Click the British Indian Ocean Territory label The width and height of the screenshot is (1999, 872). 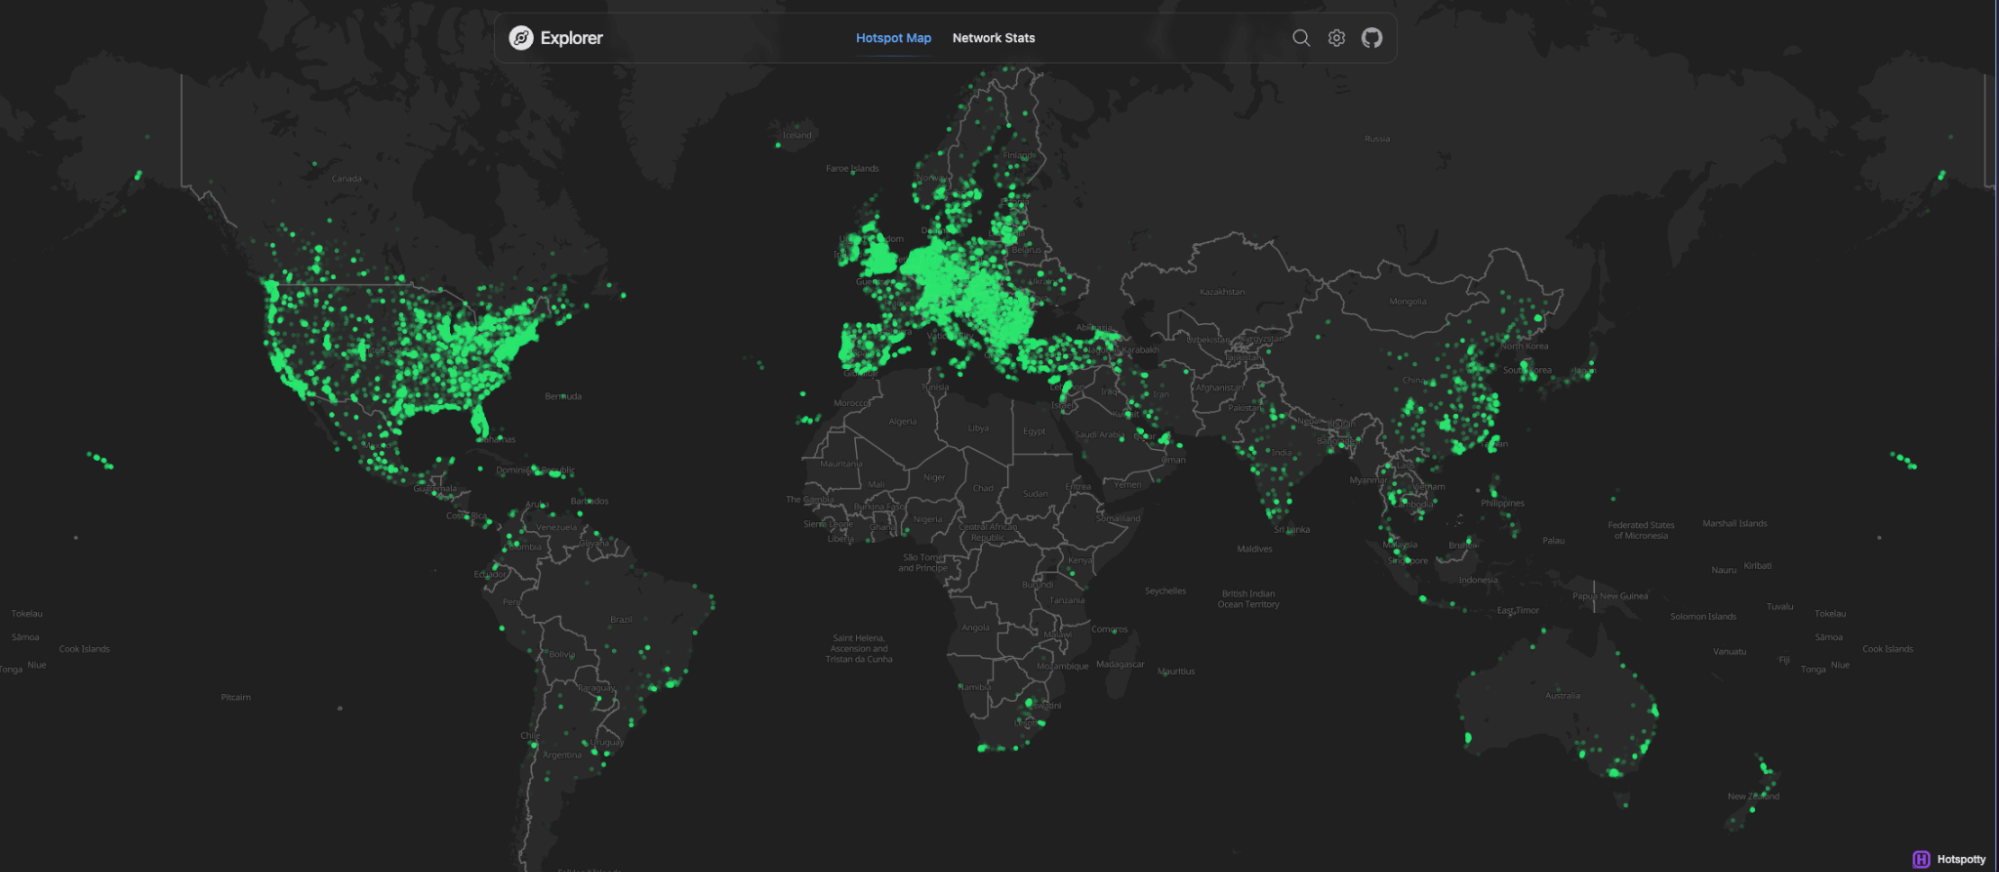[1248, 599]
